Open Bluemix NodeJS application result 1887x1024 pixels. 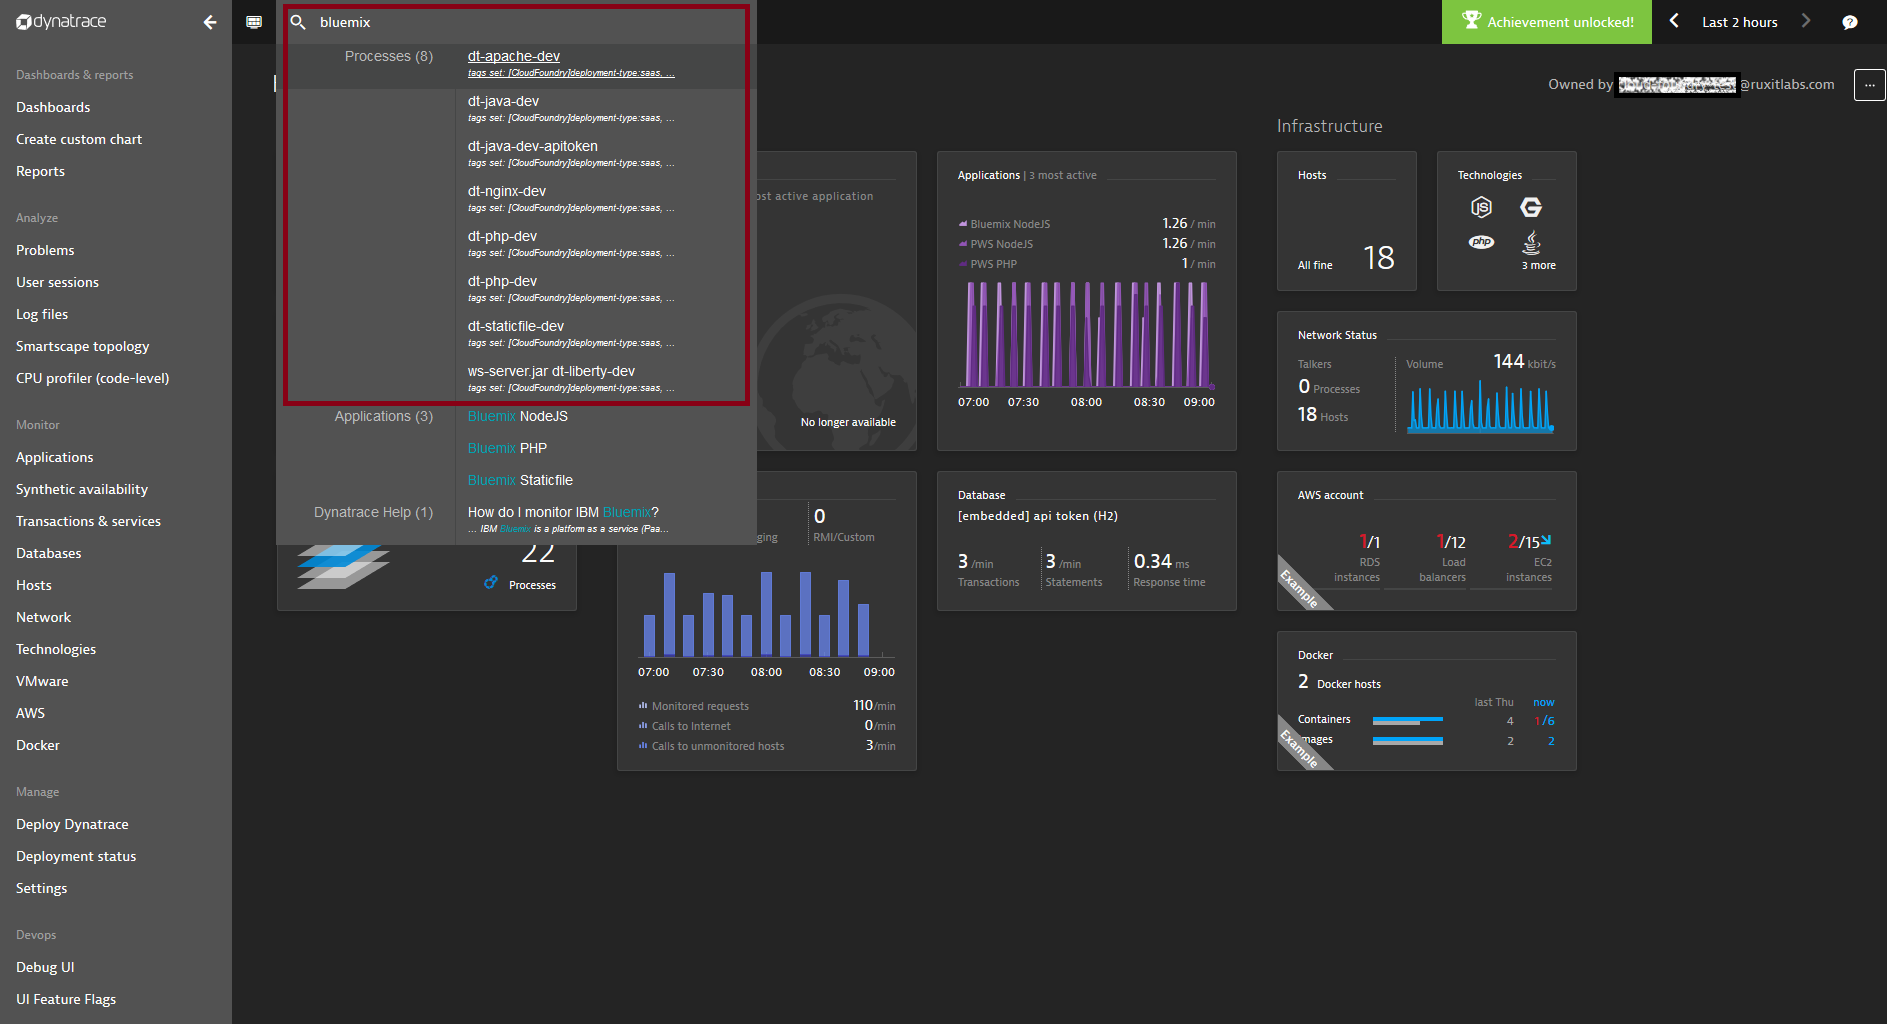(x=517, y=416)
